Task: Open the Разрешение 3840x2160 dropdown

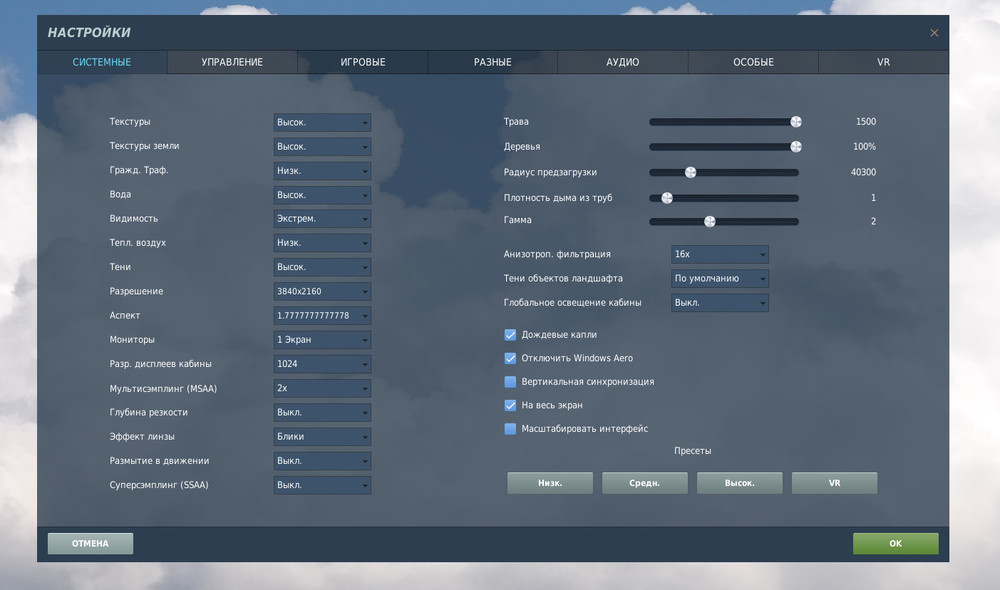Action: (322, 291)
